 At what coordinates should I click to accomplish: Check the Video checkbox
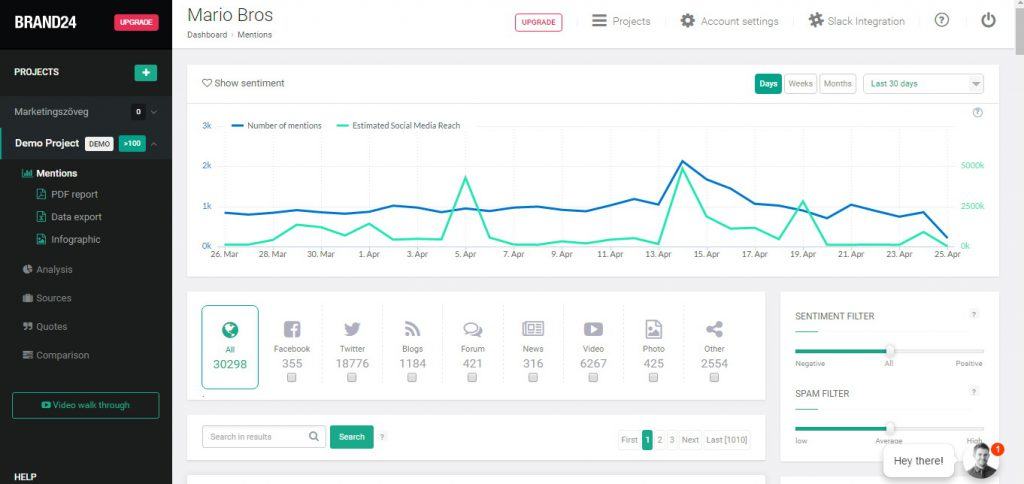593,378
